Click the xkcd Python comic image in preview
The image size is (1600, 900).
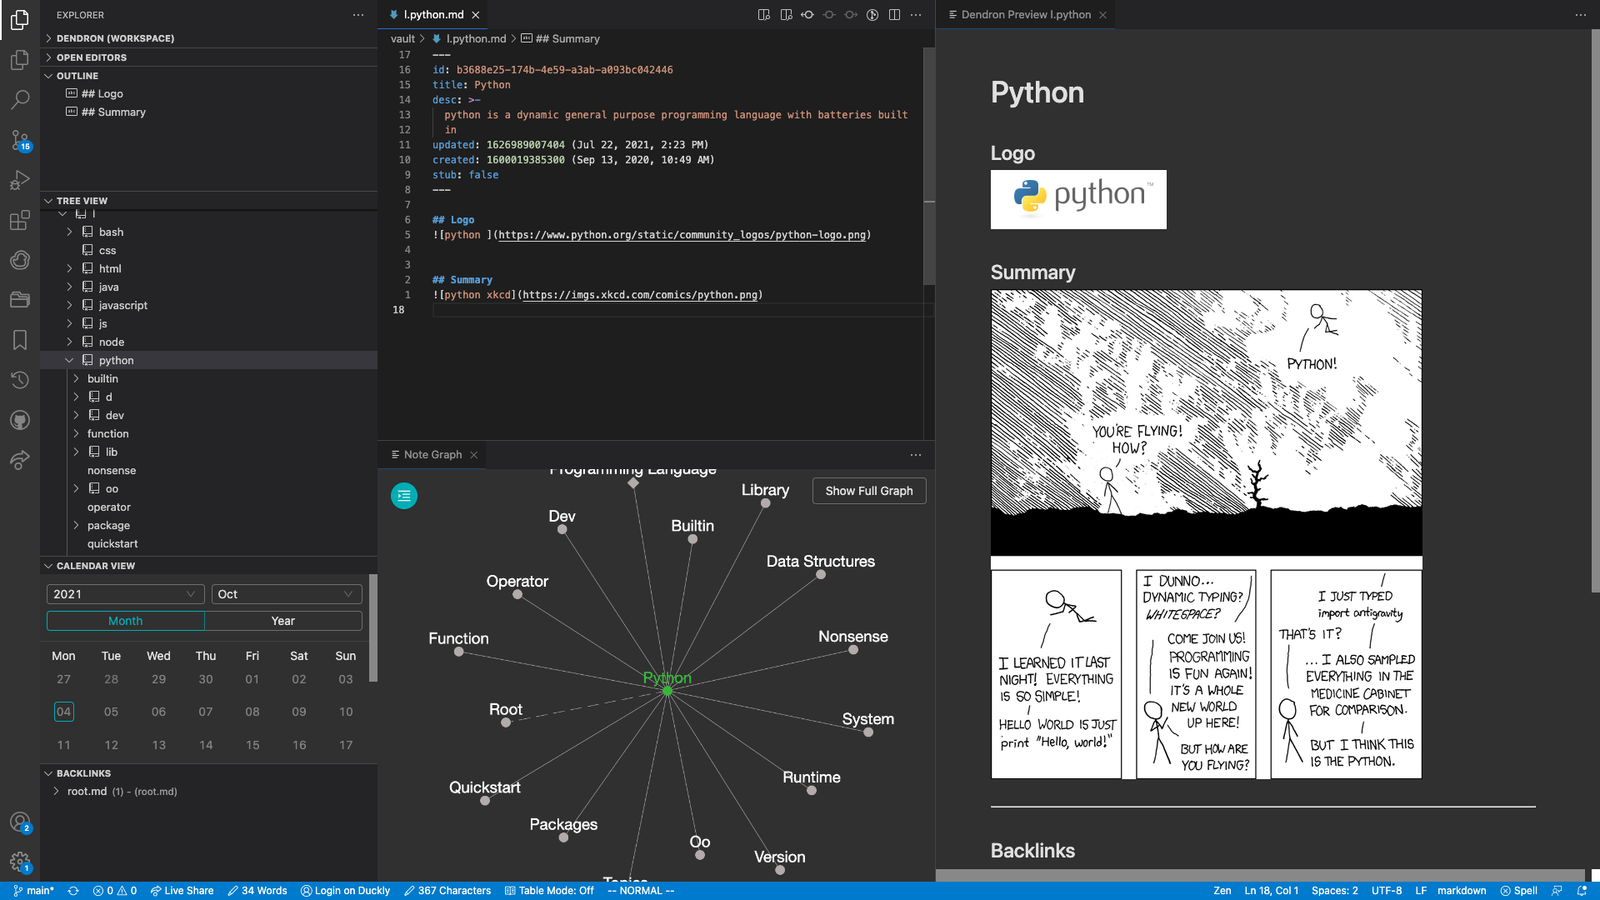[1206, 534]
